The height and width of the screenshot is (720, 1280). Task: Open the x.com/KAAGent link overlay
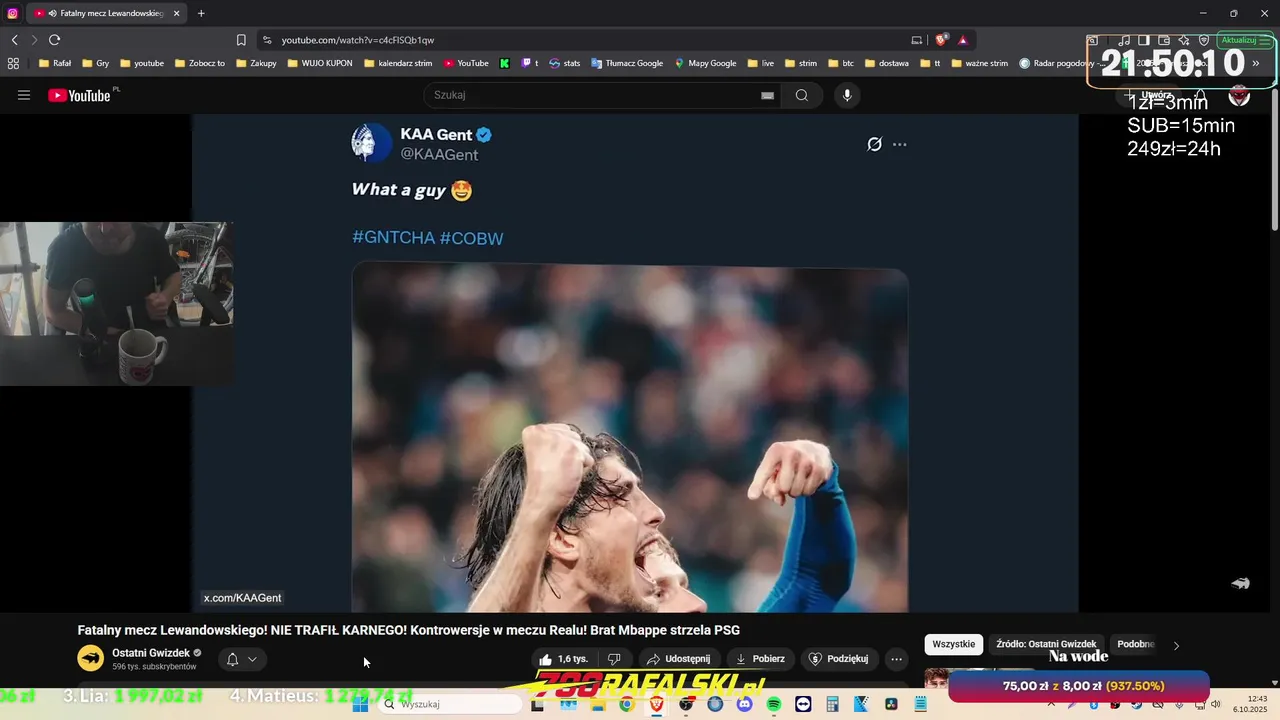[242, 598]
